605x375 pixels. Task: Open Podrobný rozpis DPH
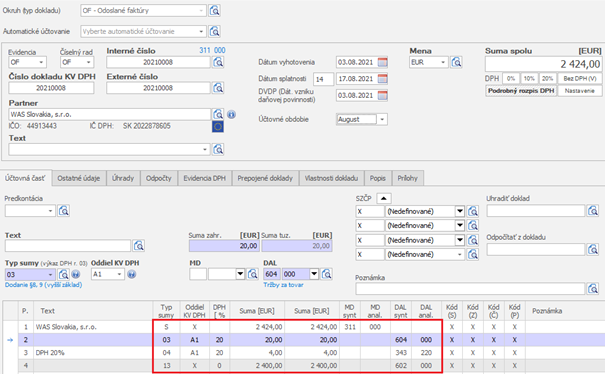[521, 91]
